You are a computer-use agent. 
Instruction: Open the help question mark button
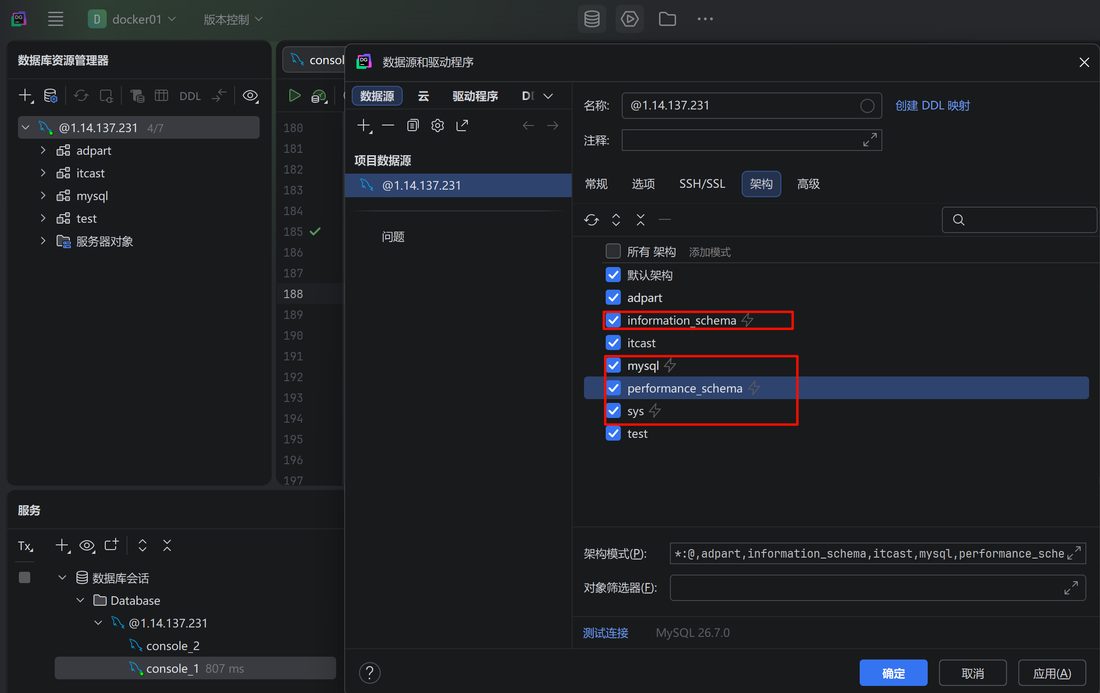370,673
